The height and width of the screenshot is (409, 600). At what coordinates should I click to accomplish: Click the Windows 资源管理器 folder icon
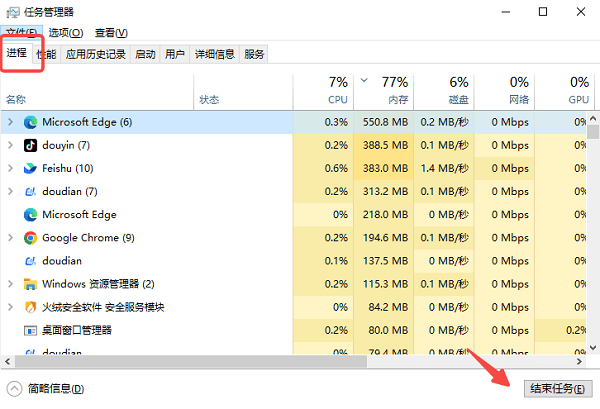coord(31,284)
